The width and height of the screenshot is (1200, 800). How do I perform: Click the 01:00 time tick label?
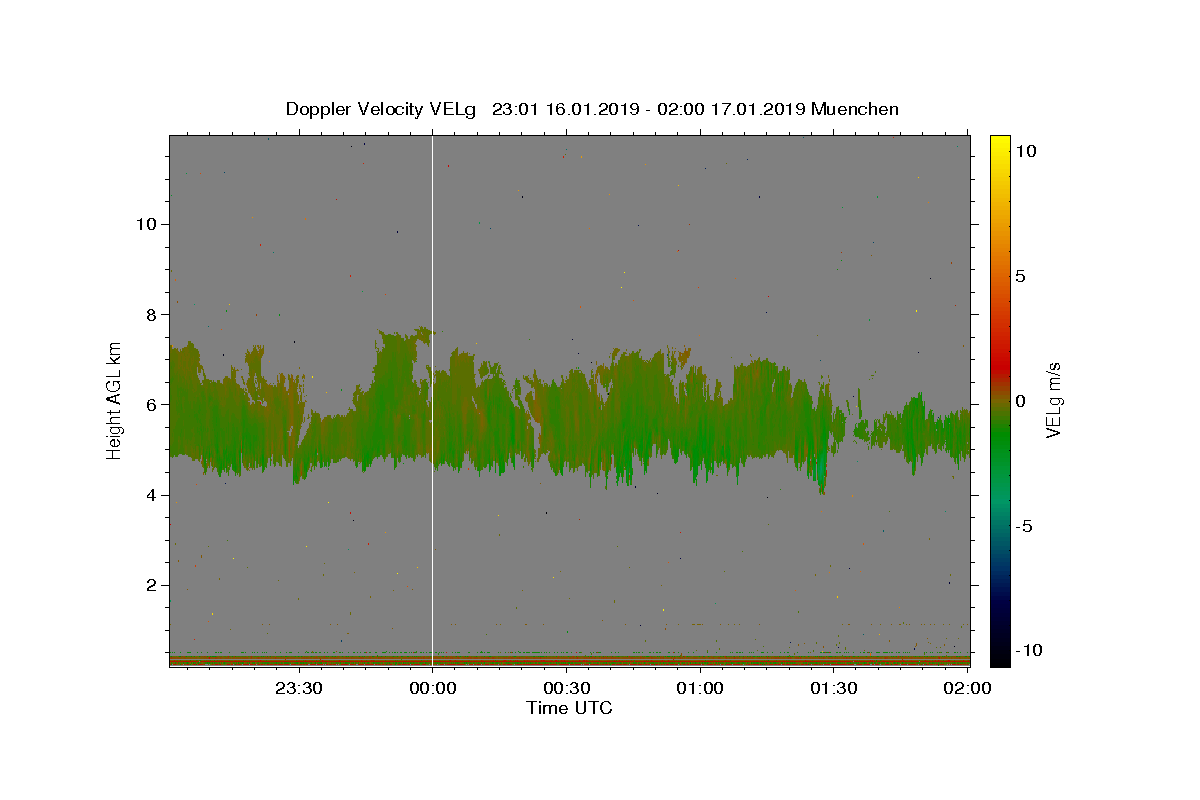699,688
